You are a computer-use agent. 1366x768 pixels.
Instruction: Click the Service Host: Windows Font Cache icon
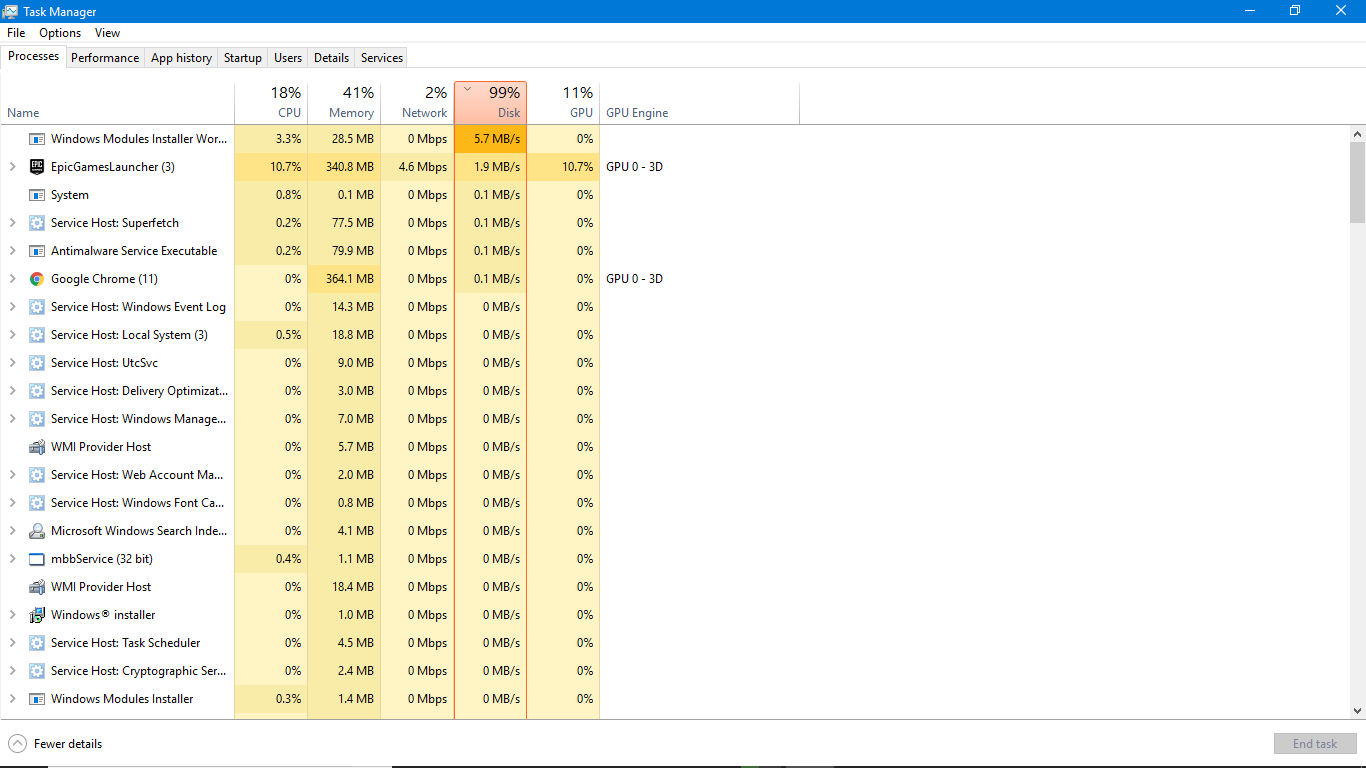[37, 503]
